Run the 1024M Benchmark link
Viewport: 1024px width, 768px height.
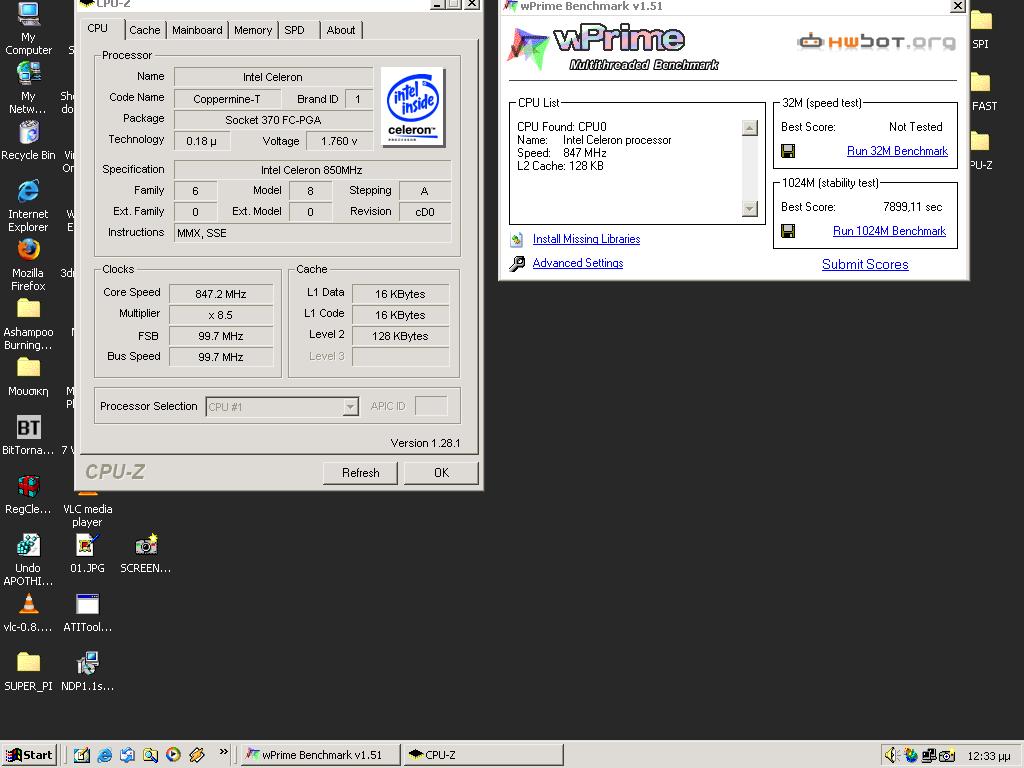[889, 231]
